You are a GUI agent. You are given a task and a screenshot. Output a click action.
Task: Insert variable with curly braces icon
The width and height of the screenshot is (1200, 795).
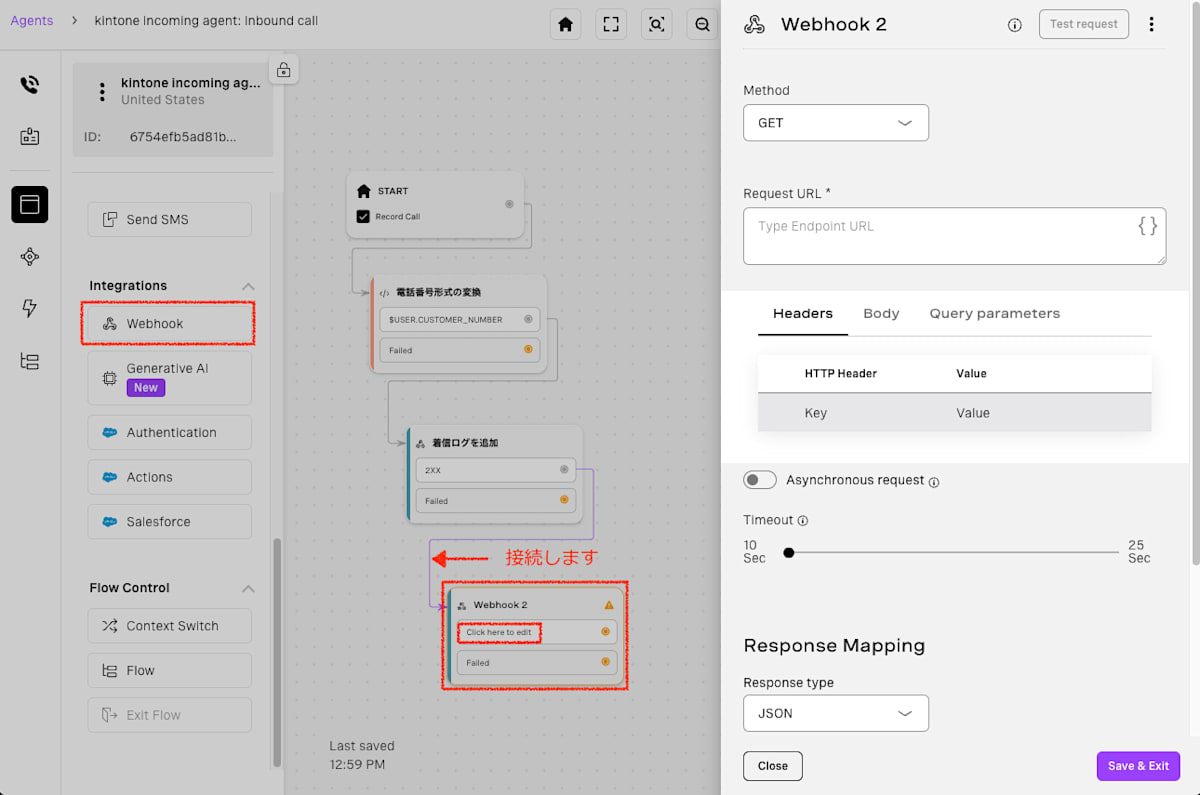(x=1148, y=226)
